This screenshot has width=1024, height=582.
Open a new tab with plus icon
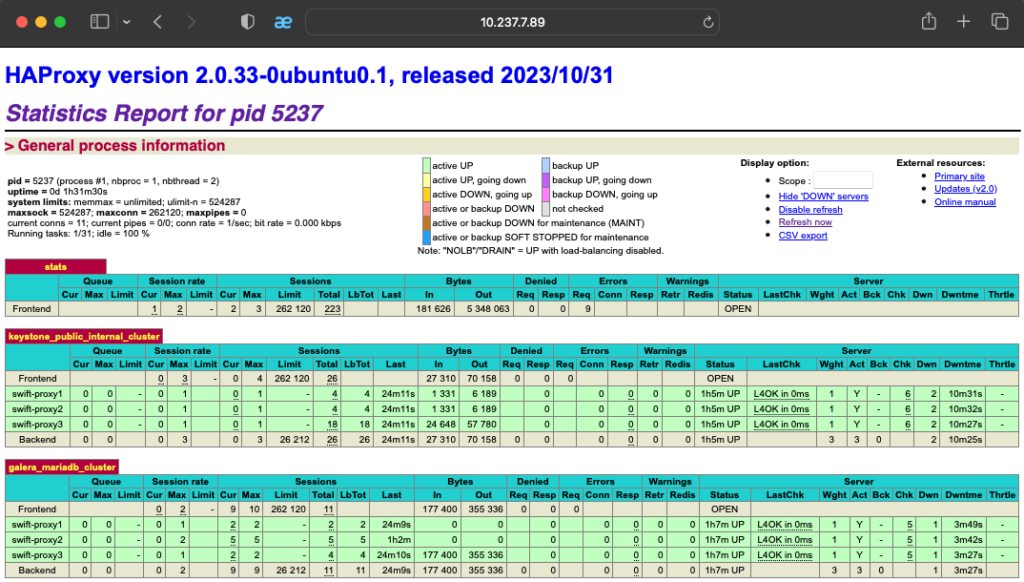963,22
